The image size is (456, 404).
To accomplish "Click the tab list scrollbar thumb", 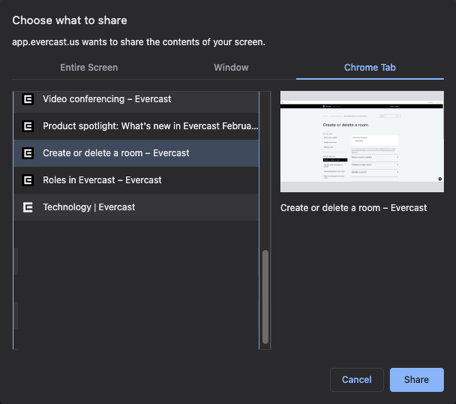I will (265, 297).
